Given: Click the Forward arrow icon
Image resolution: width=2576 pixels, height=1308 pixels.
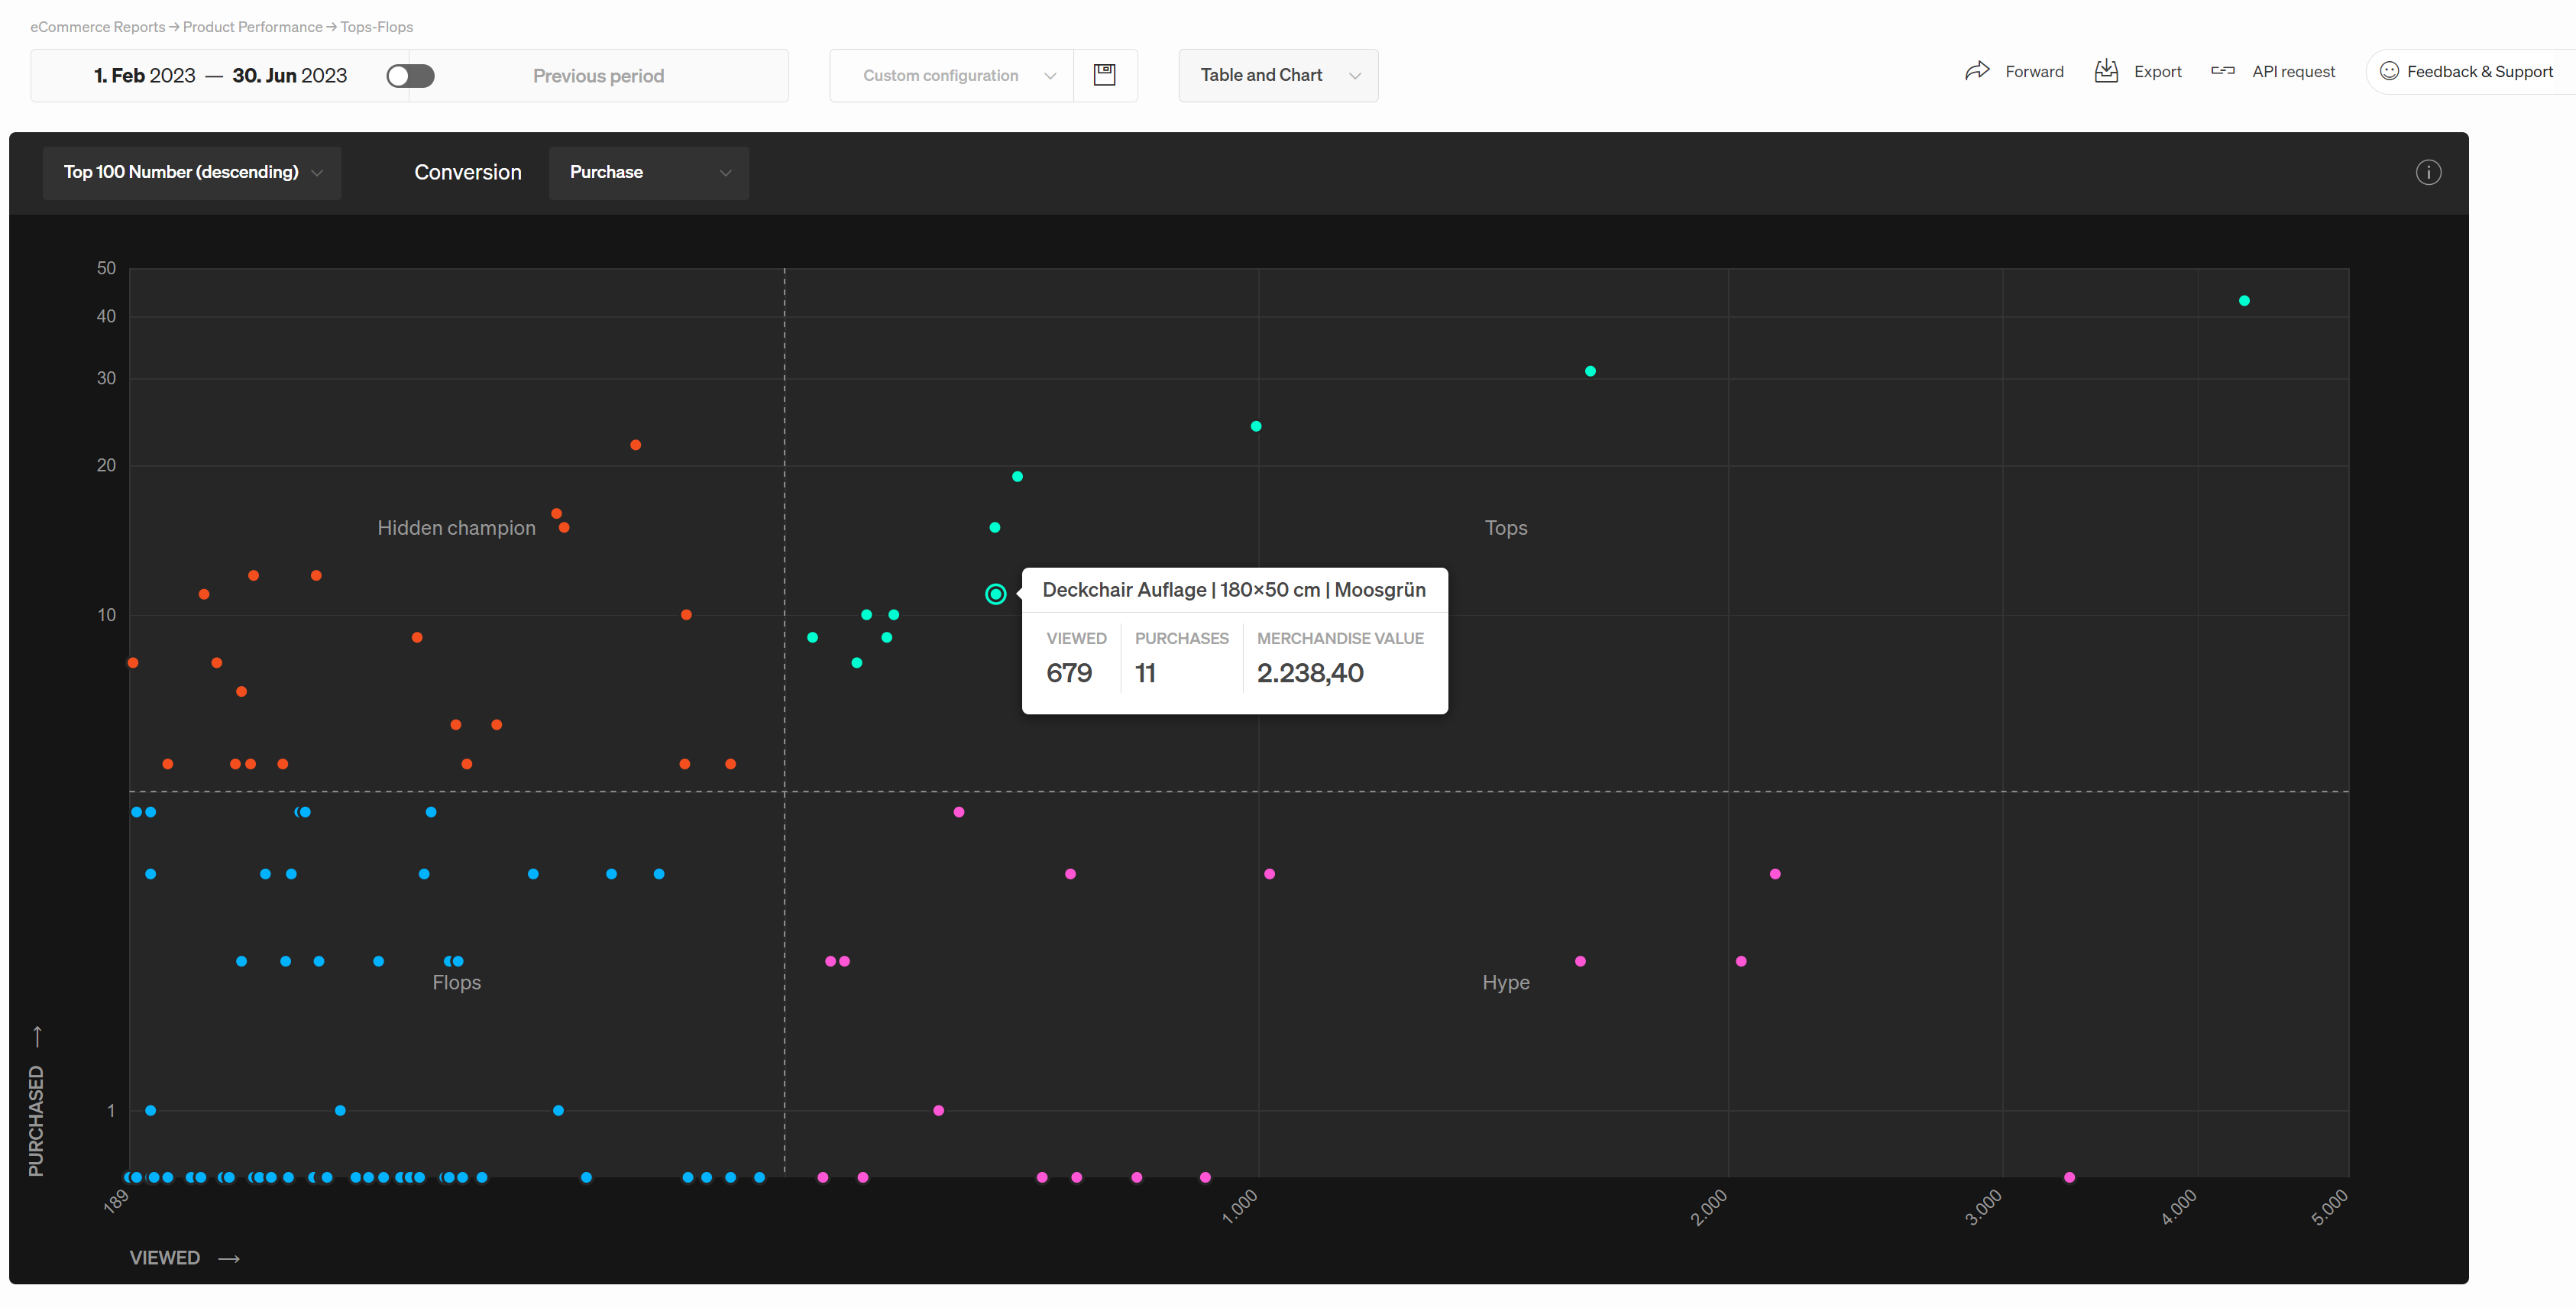Looking at the screenshot, I should point(1977,71).
